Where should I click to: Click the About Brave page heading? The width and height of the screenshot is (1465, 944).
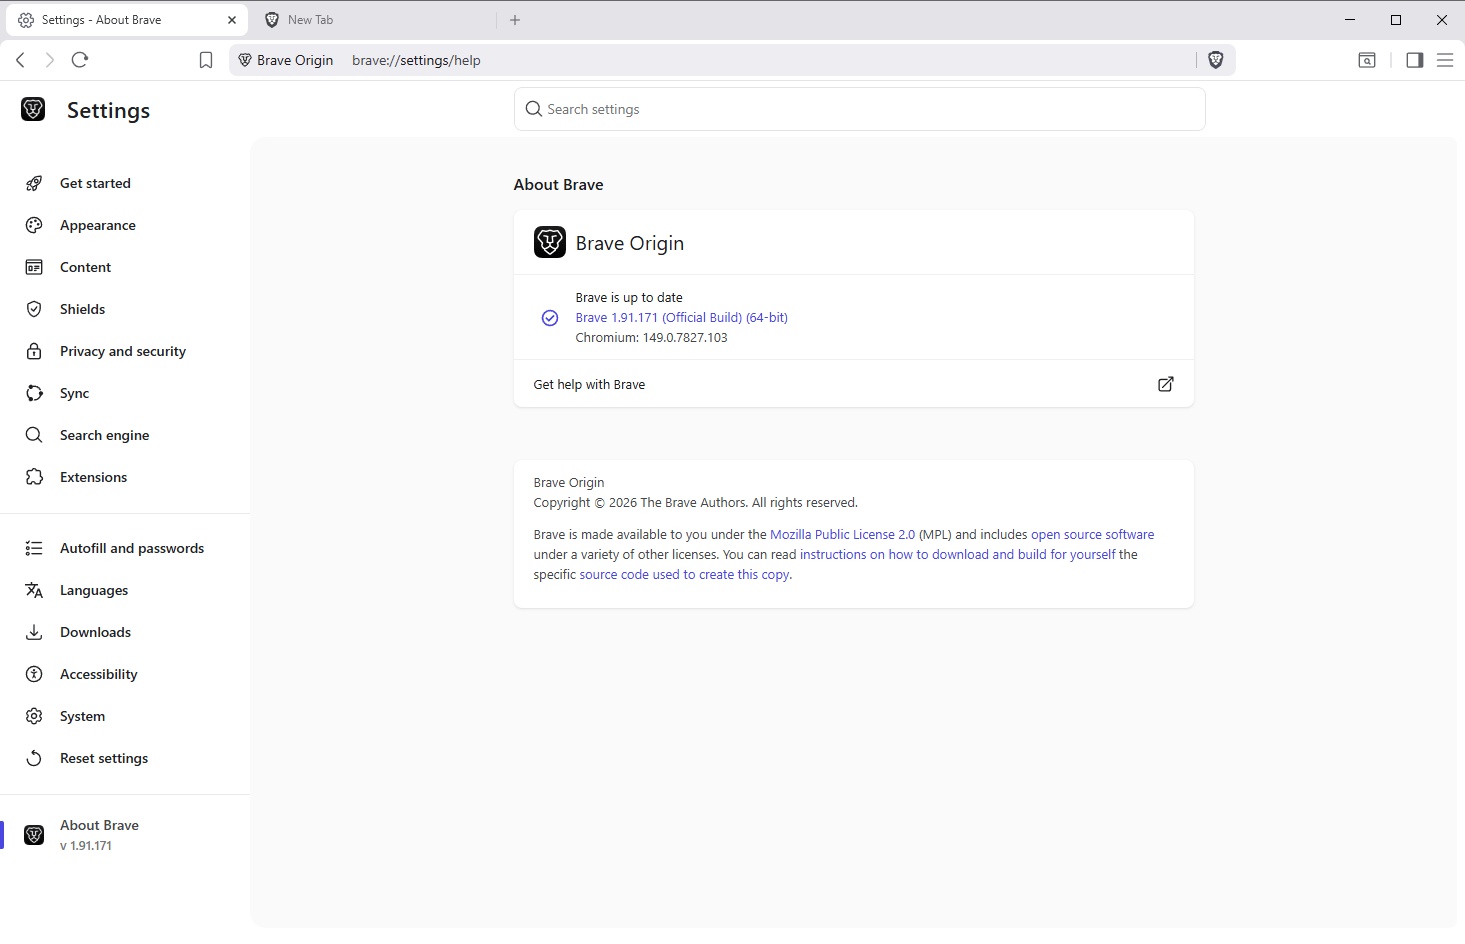point(559,185)
